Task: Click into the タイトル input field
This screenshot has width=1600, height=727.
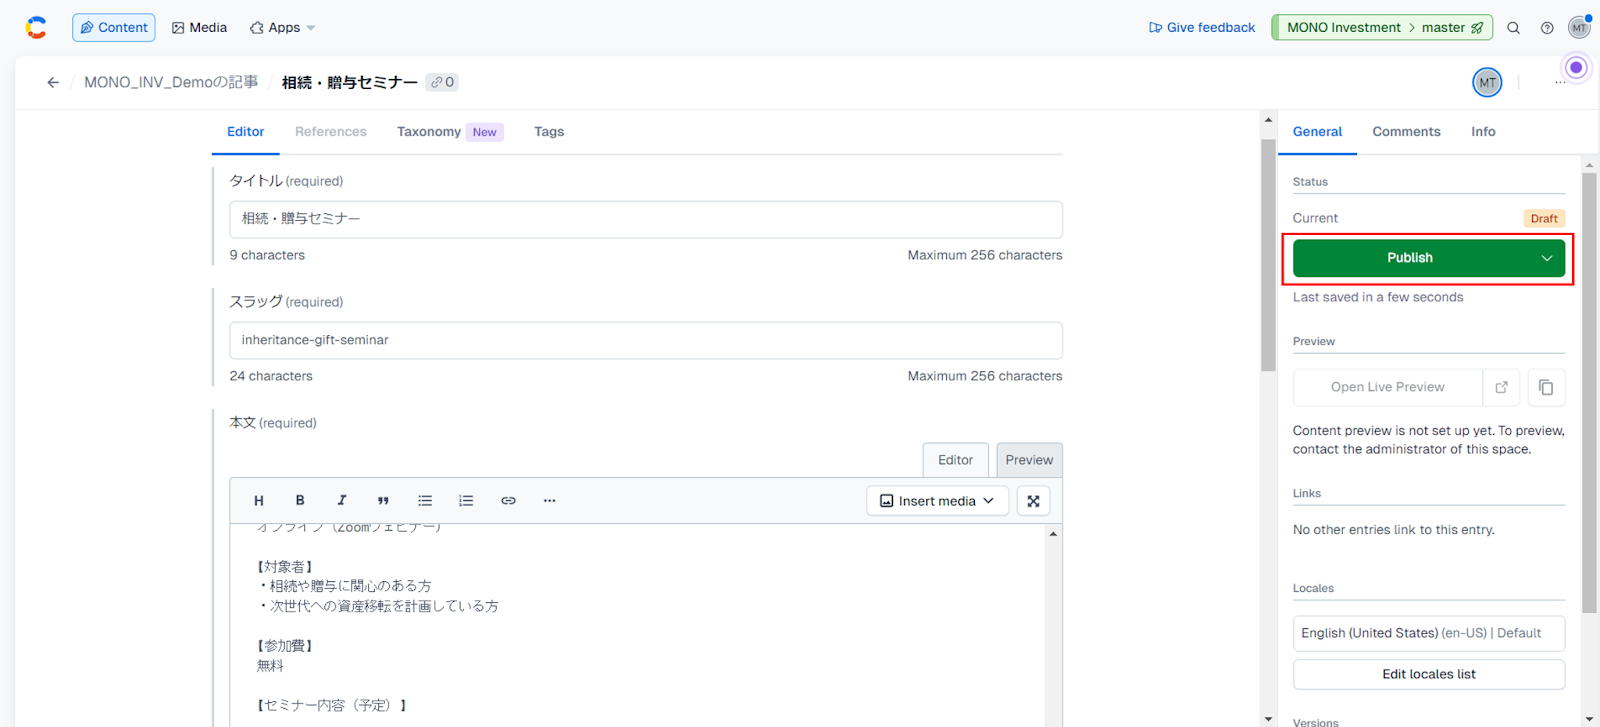Action: [646, 219]
